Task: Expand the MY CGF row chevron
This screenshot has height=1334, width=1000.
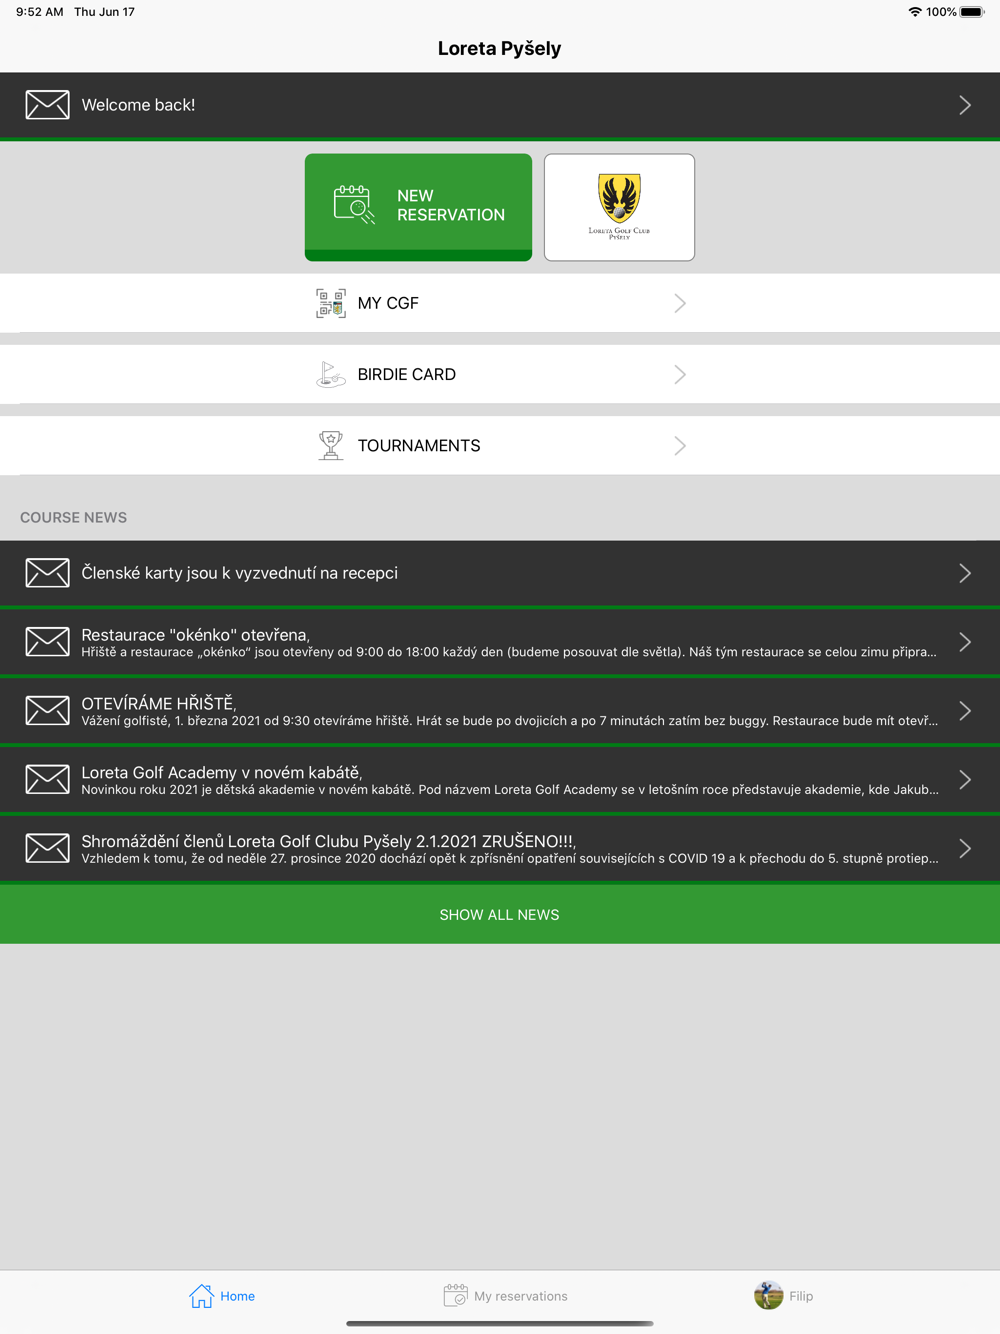Action: (x=680, y=303)
